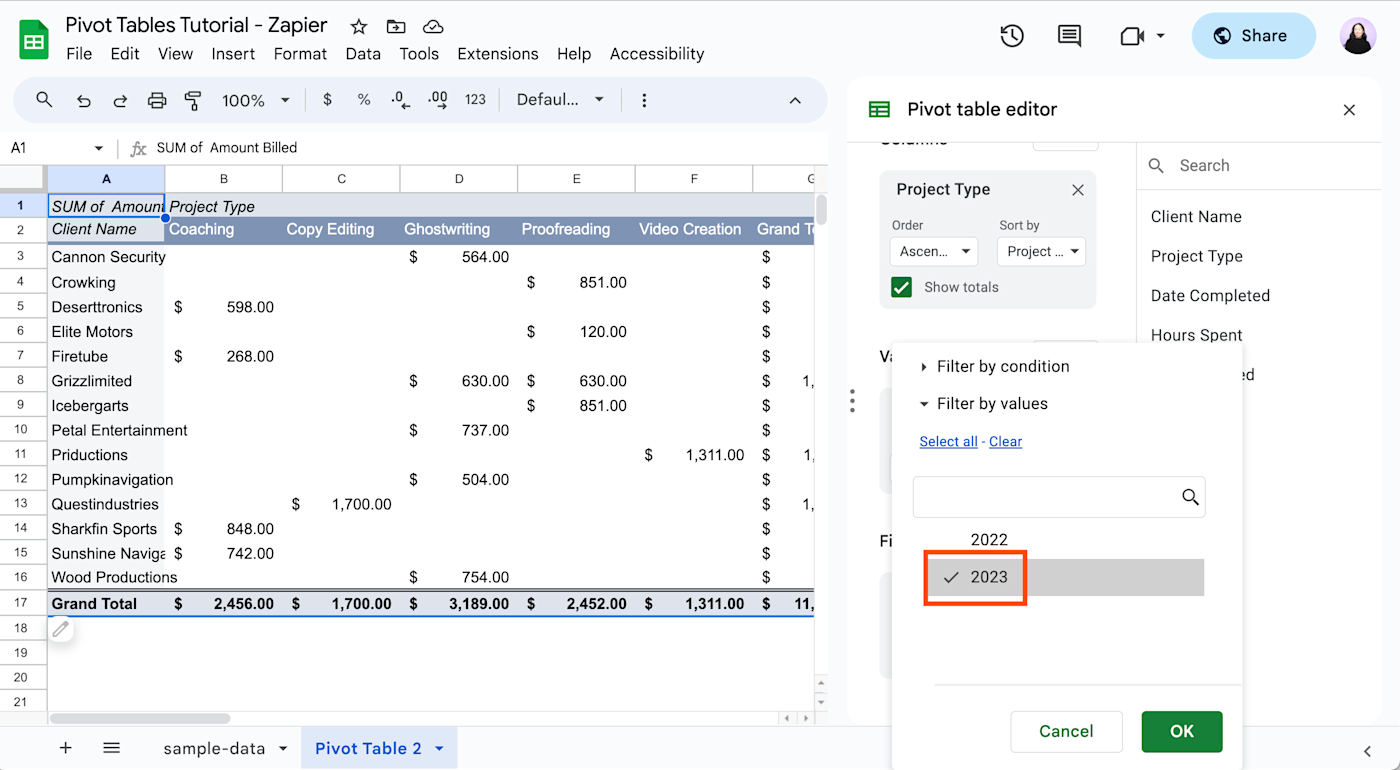Screen dimensions: 1400x770
Task: Open the all sheets list icon
Action: [111, 748]
